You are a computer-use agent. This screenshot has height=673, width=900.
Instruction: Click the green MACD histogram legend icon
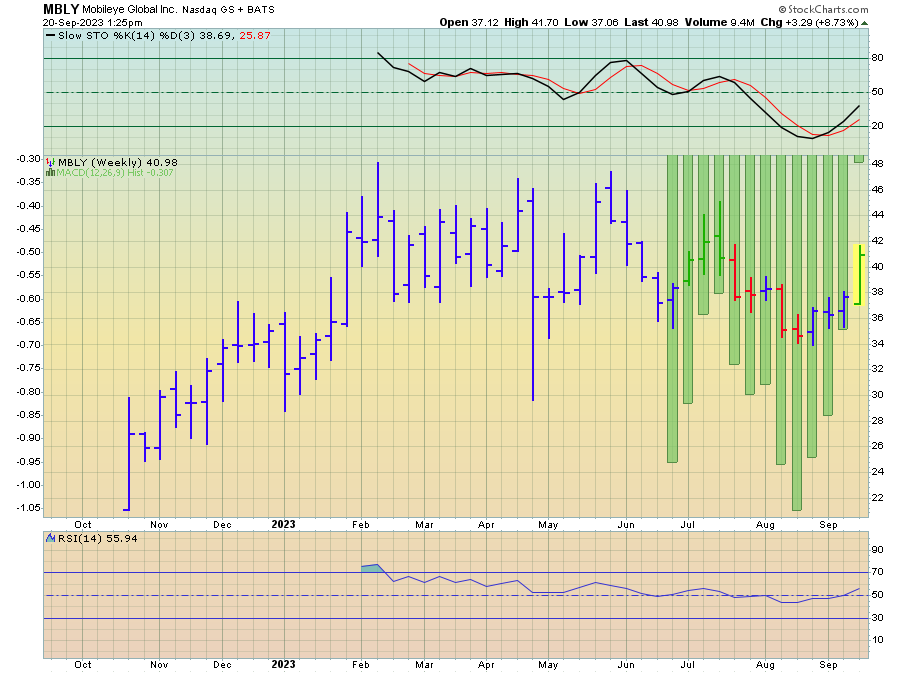(51, 173)
